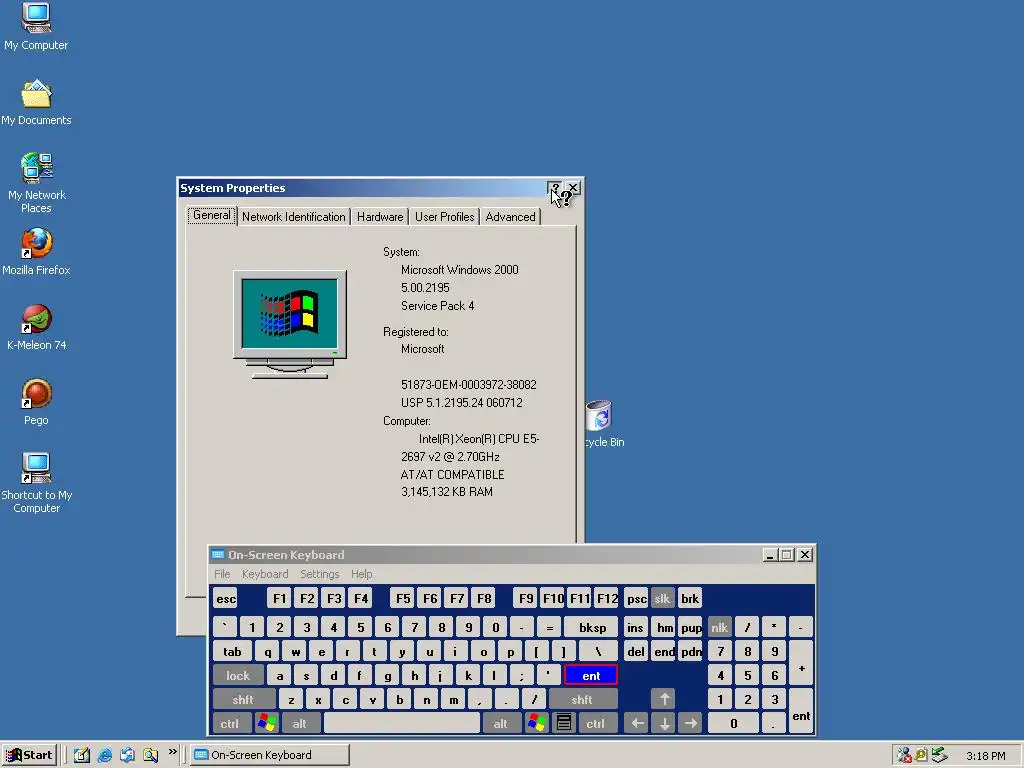Switch to the Network Identification tab

(293, 217)
